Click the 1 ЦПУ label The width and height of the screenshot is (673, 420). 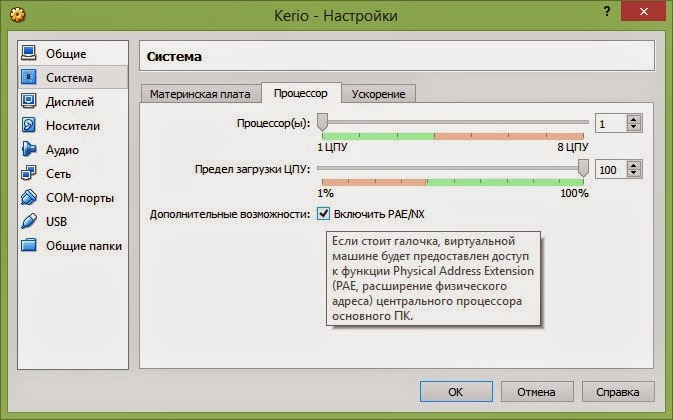pos(332,147)
